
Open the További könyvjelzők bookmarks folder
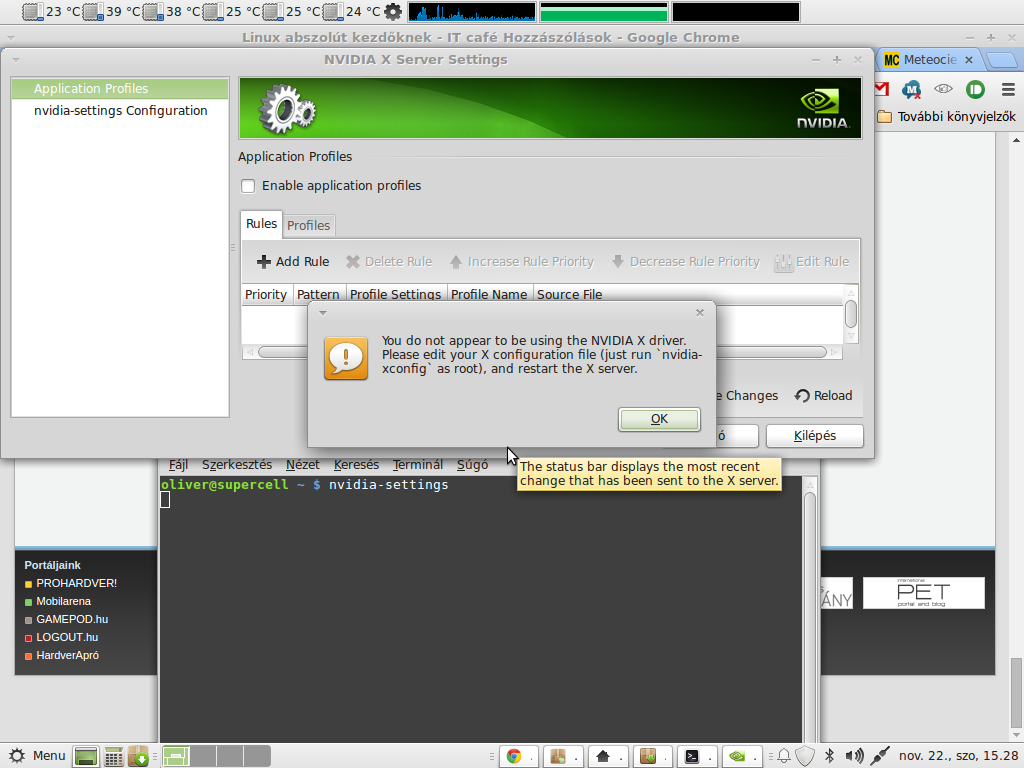(947, 116)
